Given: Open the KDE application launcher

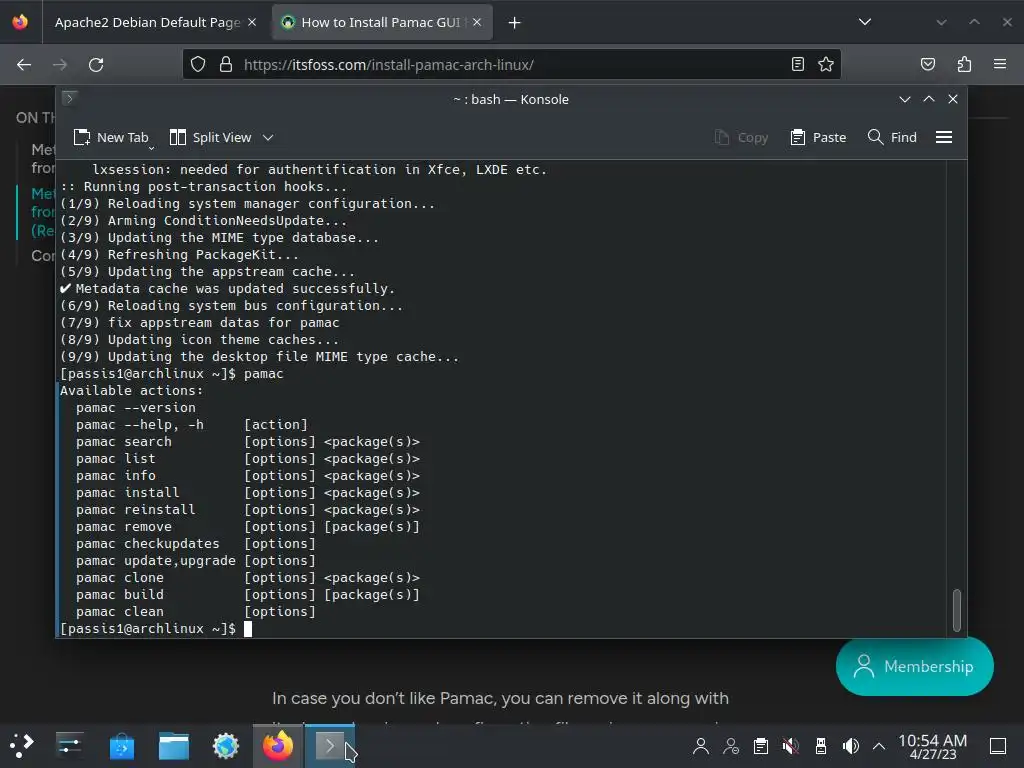Looking at the screenshot, I should coord(22,745).
